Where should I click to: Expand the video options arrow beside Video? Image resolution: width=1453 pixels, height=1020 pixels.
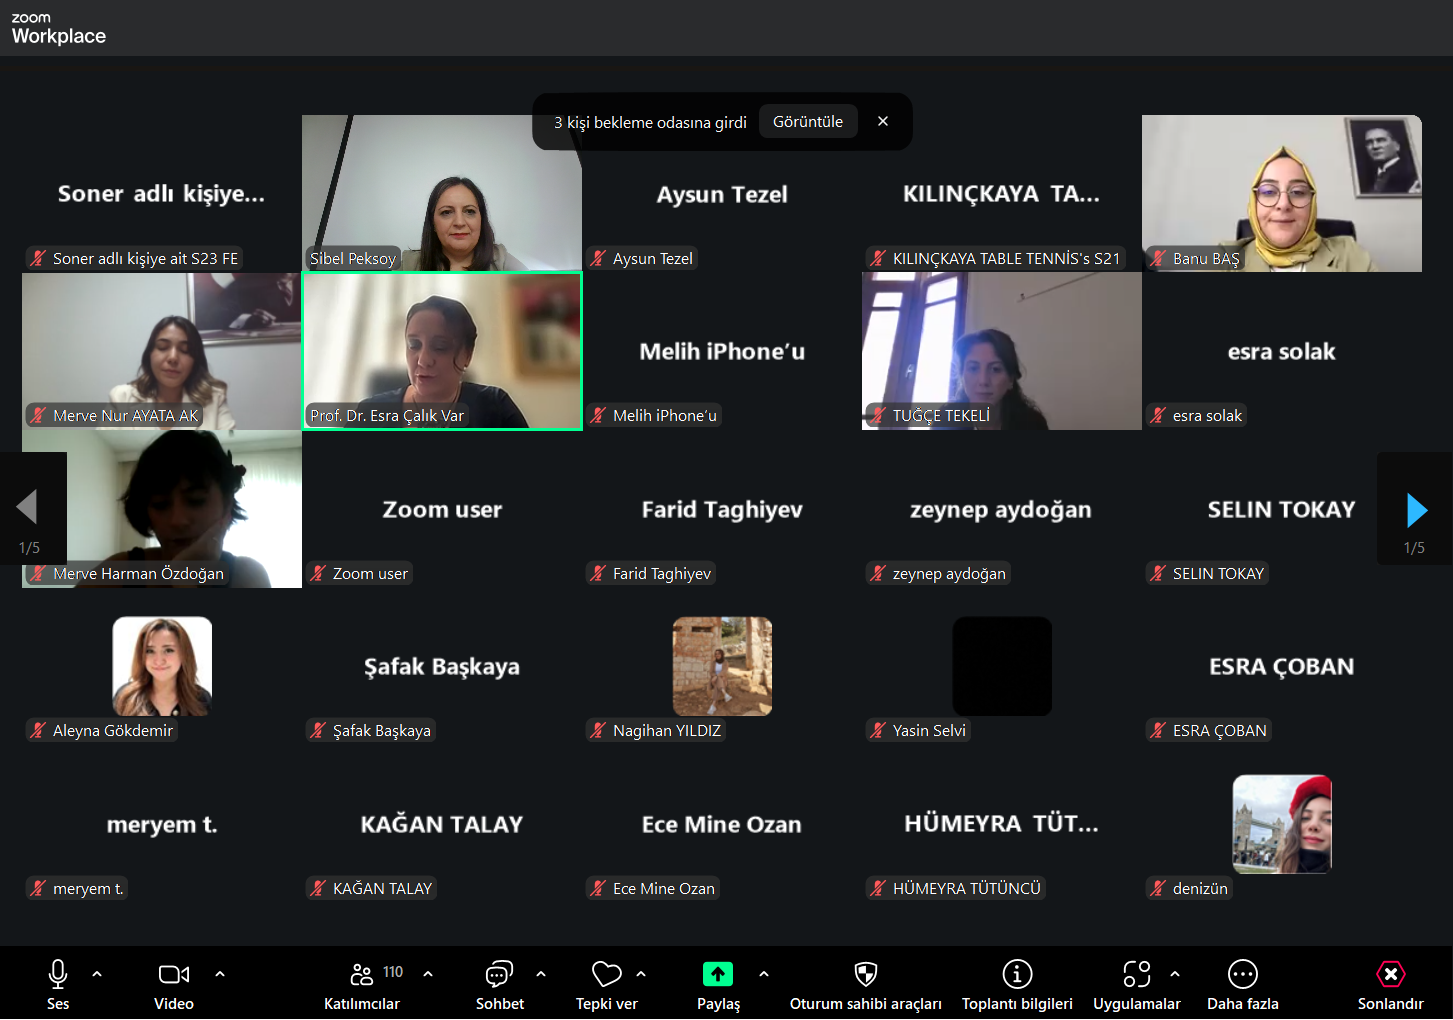coord(220,973)
